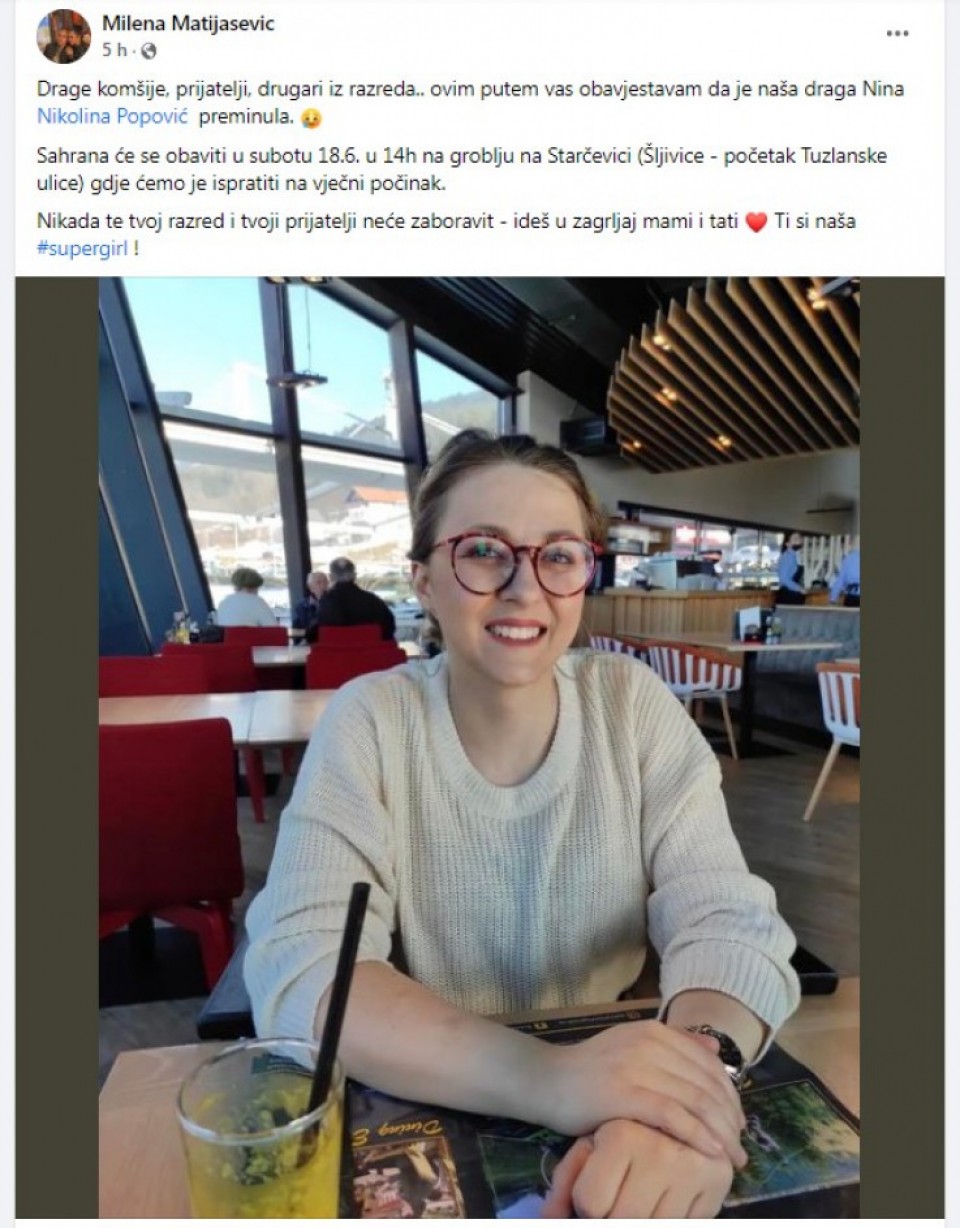
Task: Click the '5 h' post timestamp
Action: [x=115, y=50]
